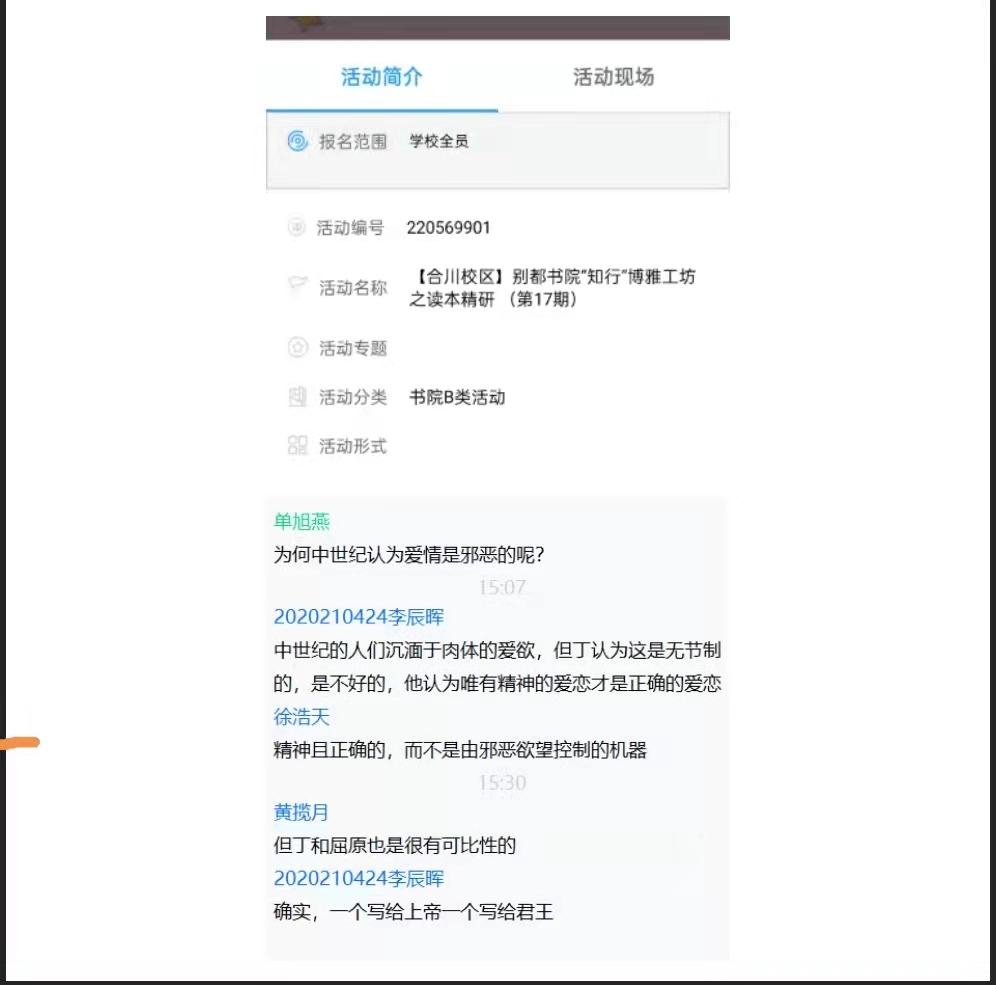Click the 活动分类 document icon
996x985 pixels.
[297, 397]
